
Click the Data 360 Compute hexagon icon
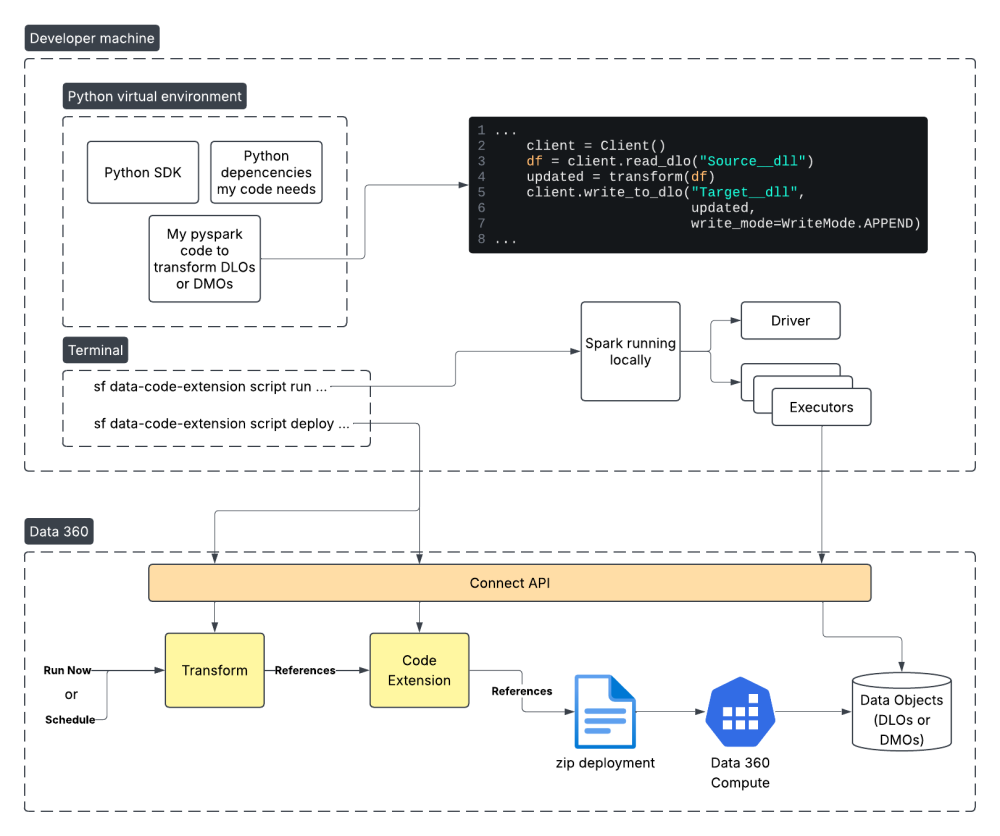pos(740,712)
